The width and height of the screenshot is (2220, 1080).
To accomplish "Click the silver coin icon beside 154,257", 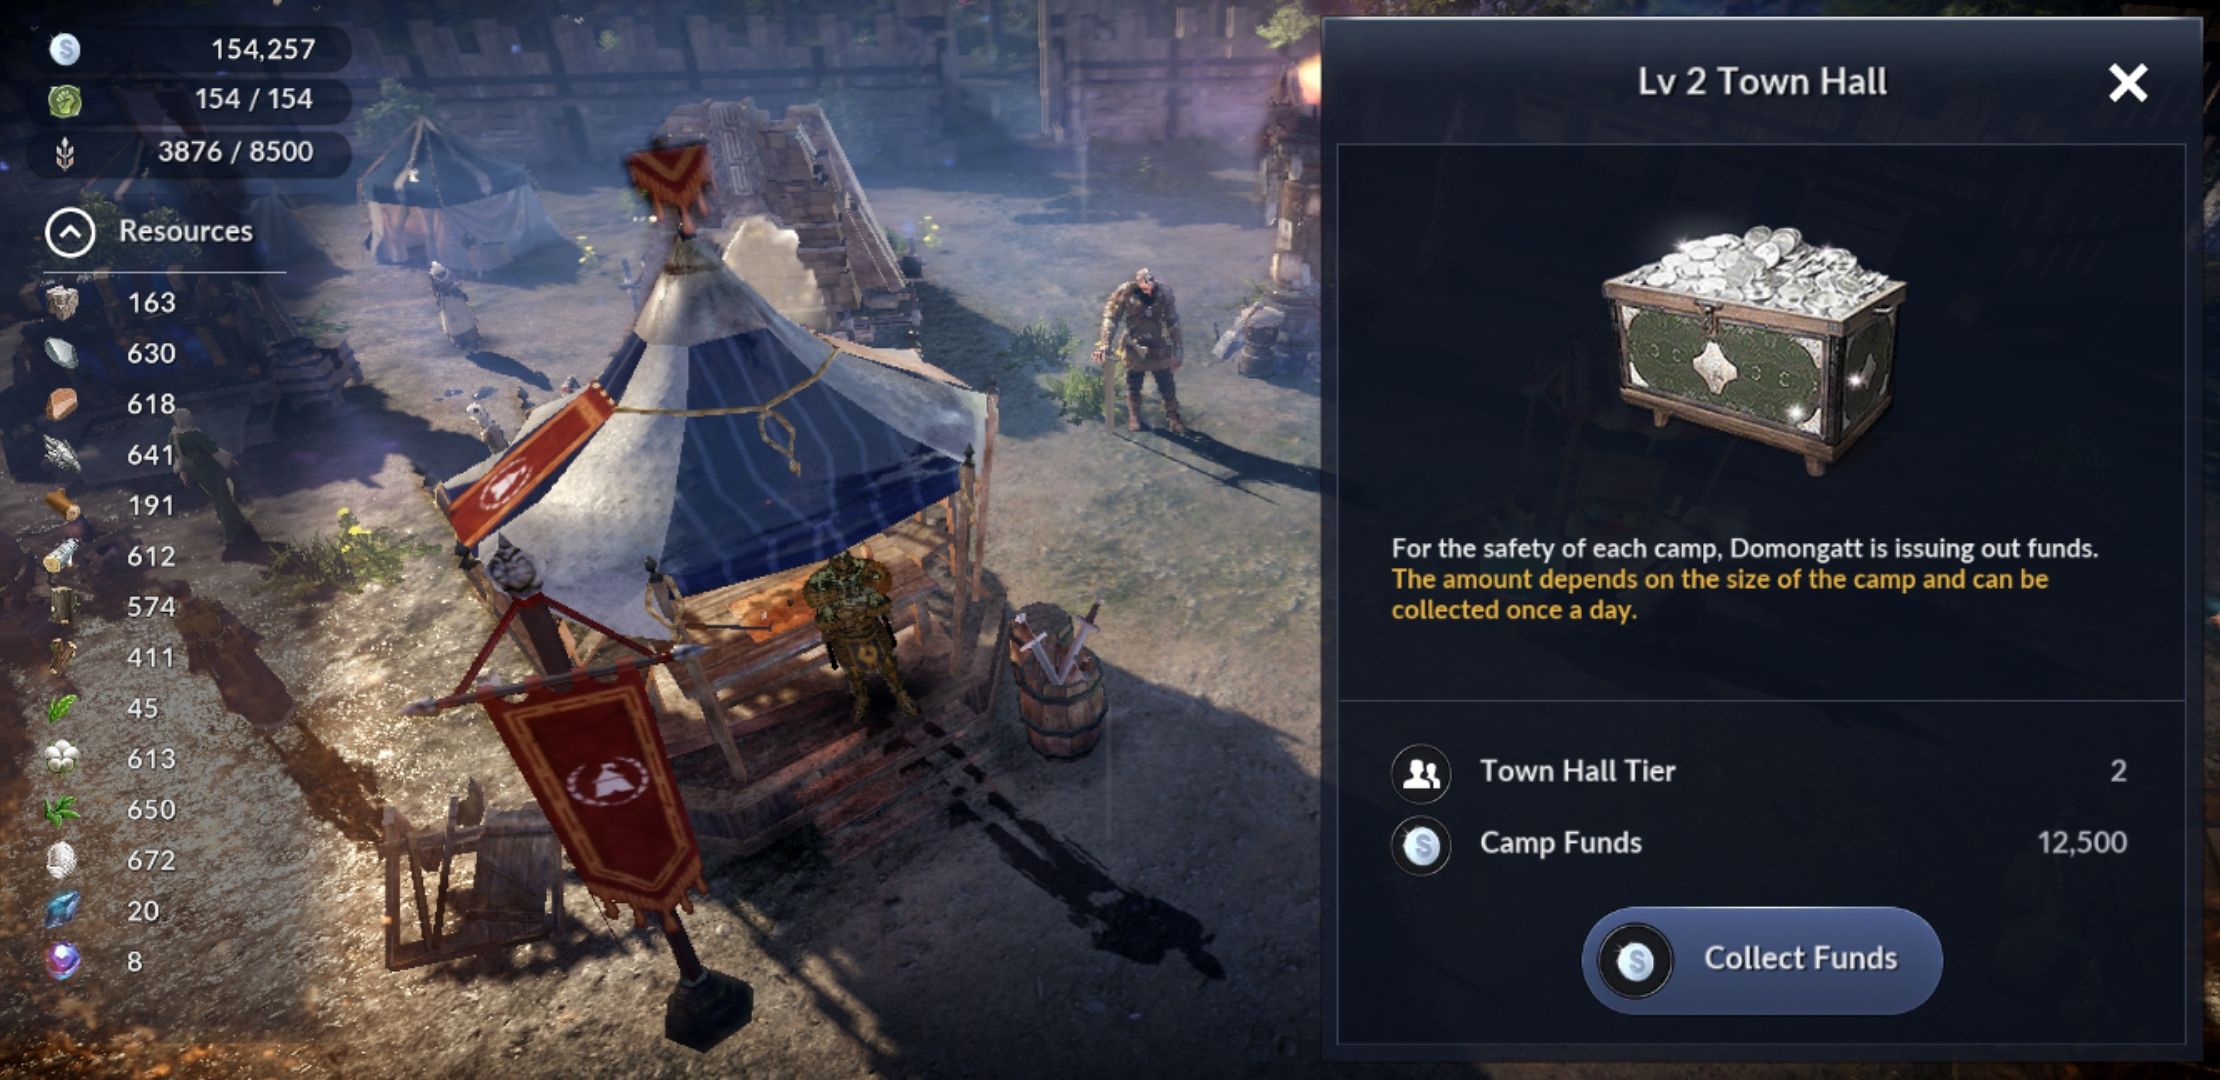I will click(65, 49).
